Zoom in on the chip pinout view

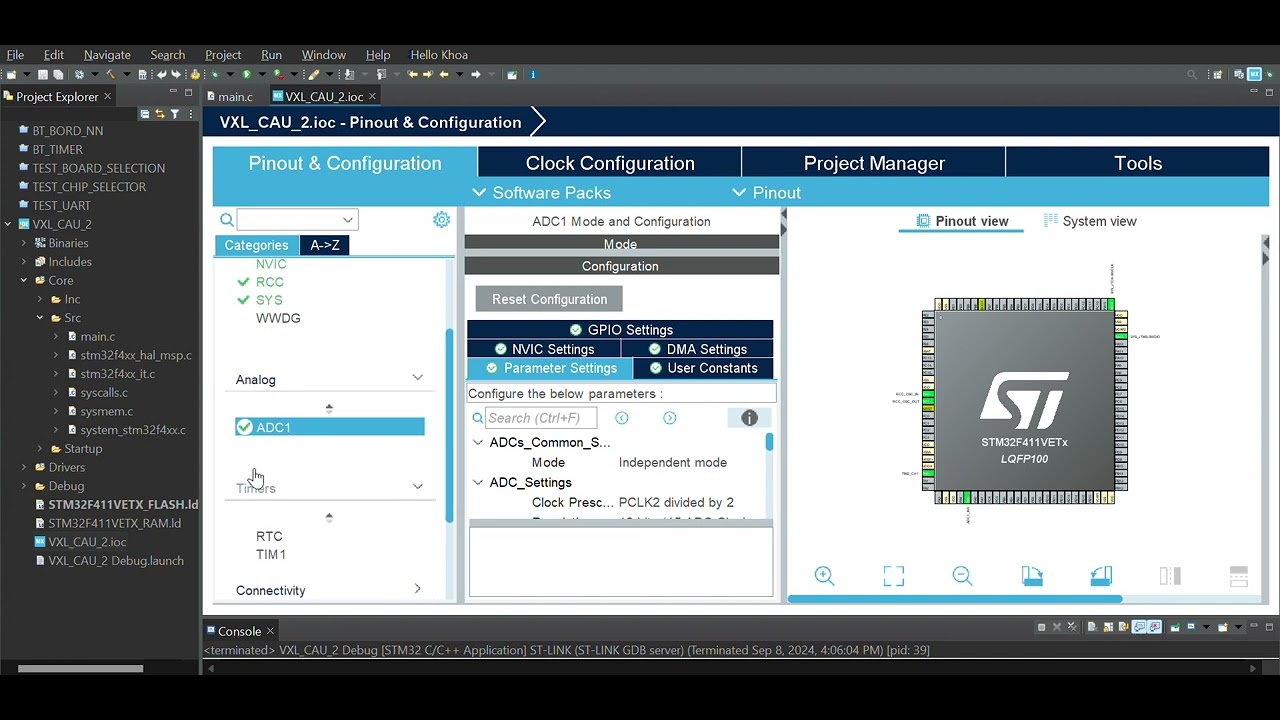824,575
